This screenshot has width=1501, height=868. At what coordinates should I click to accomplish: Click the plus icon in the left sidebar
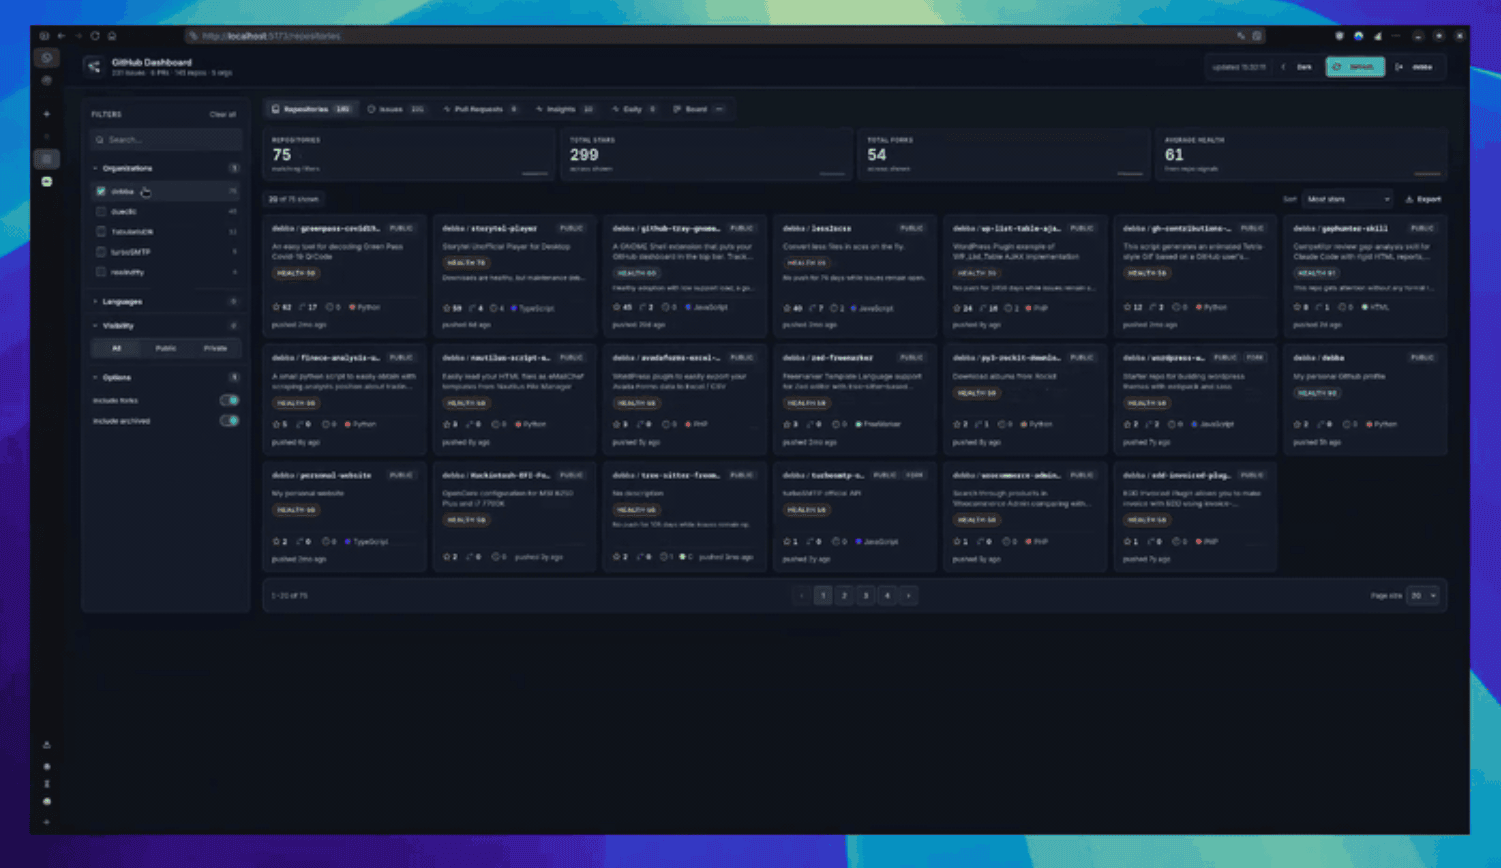[47, 114]
